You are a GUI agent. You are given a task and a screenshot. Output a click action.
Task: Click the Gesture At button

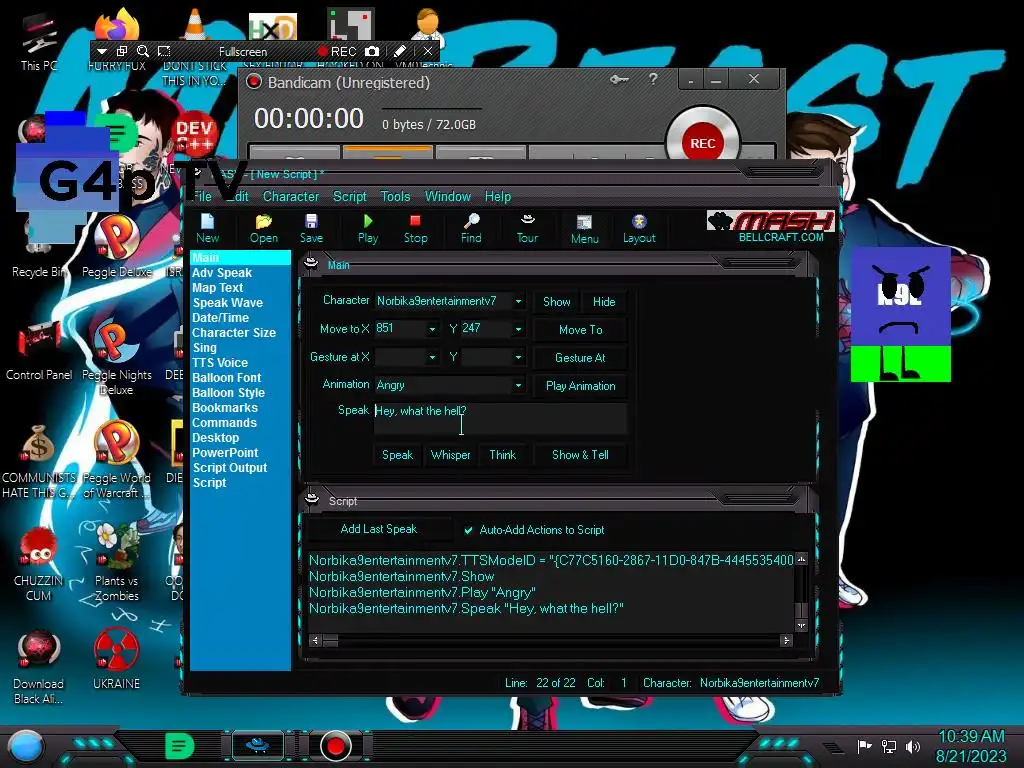581,358
